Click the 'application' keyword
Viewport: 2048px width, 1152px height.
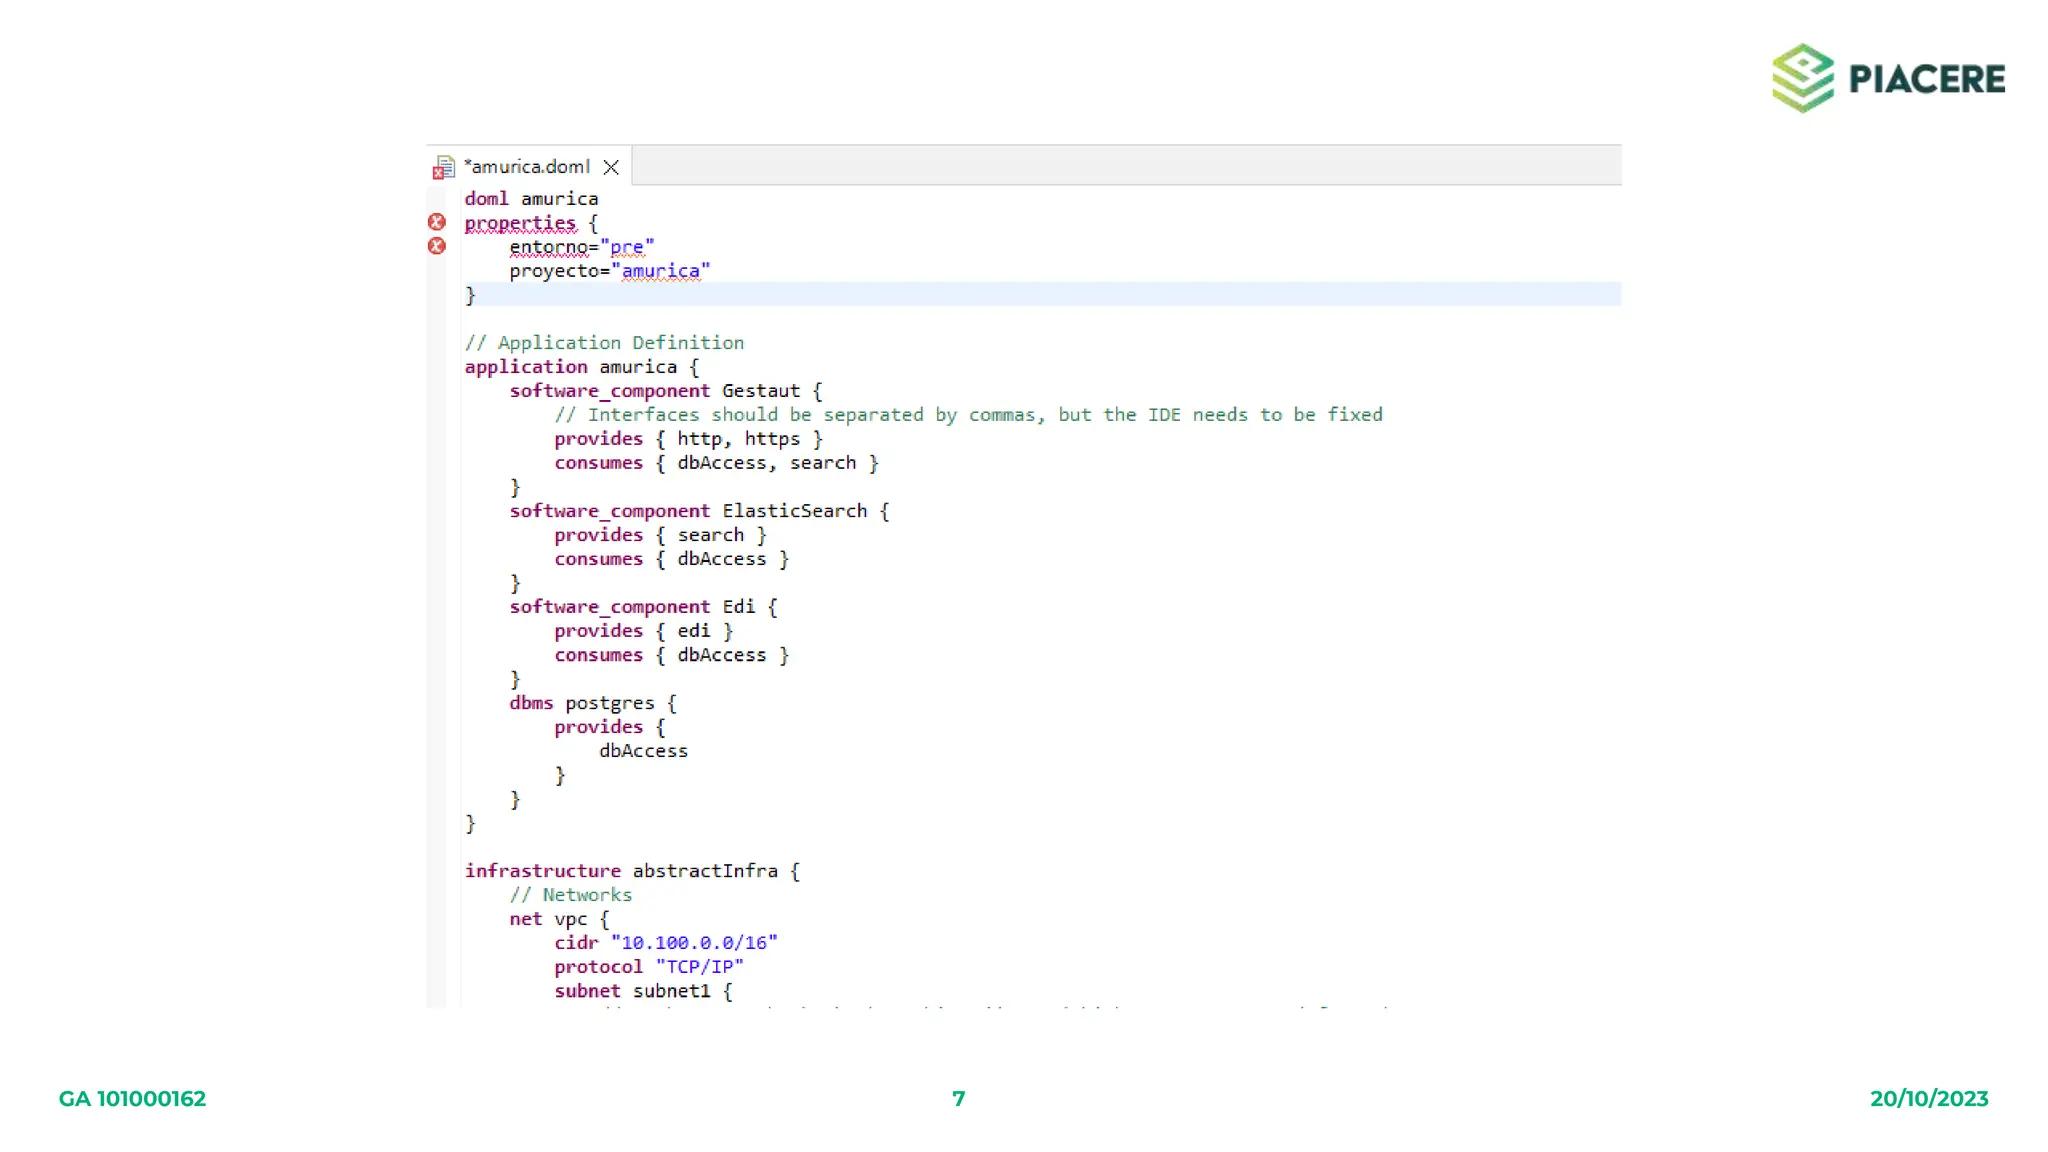click(525, 367)
